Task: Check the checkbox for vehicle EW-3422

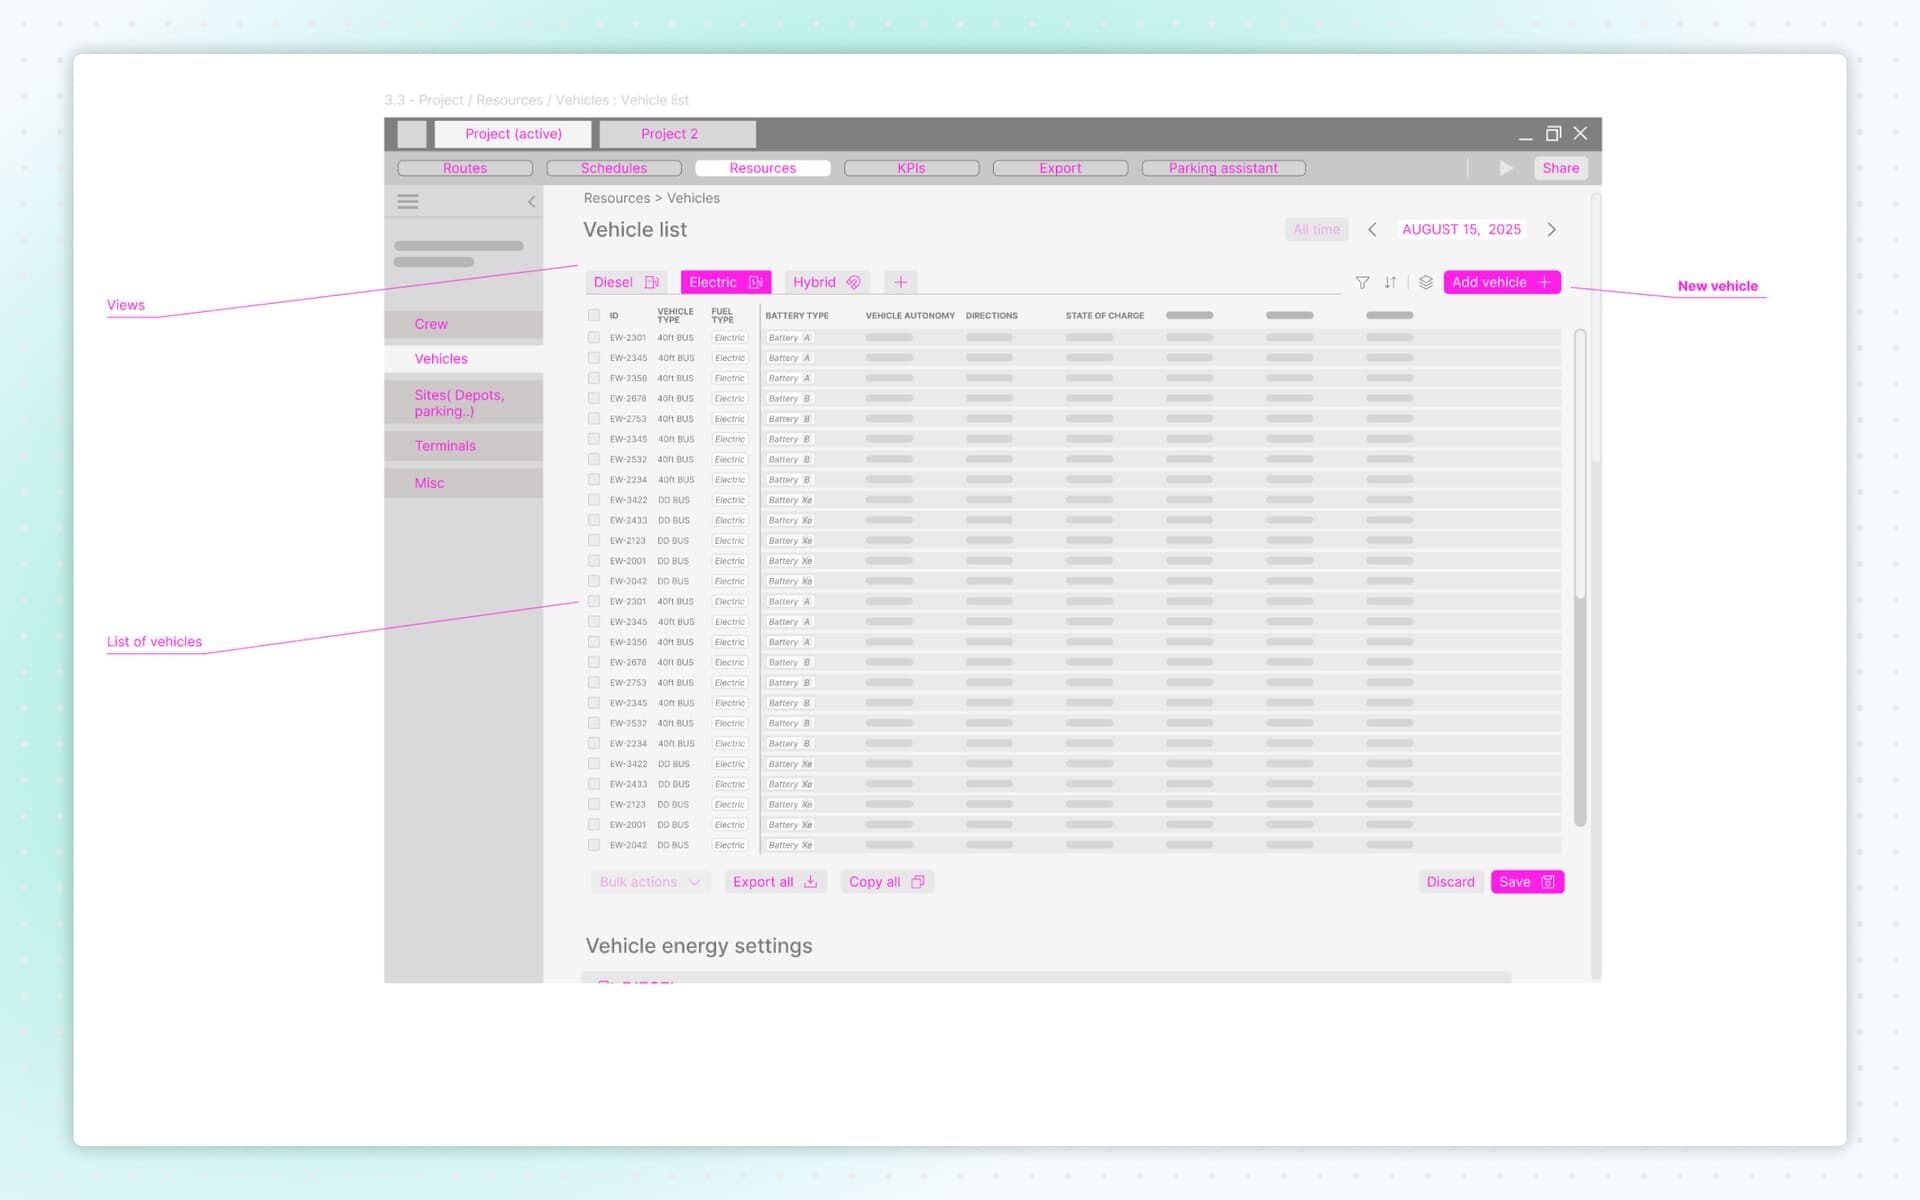Action: [593, 499]
